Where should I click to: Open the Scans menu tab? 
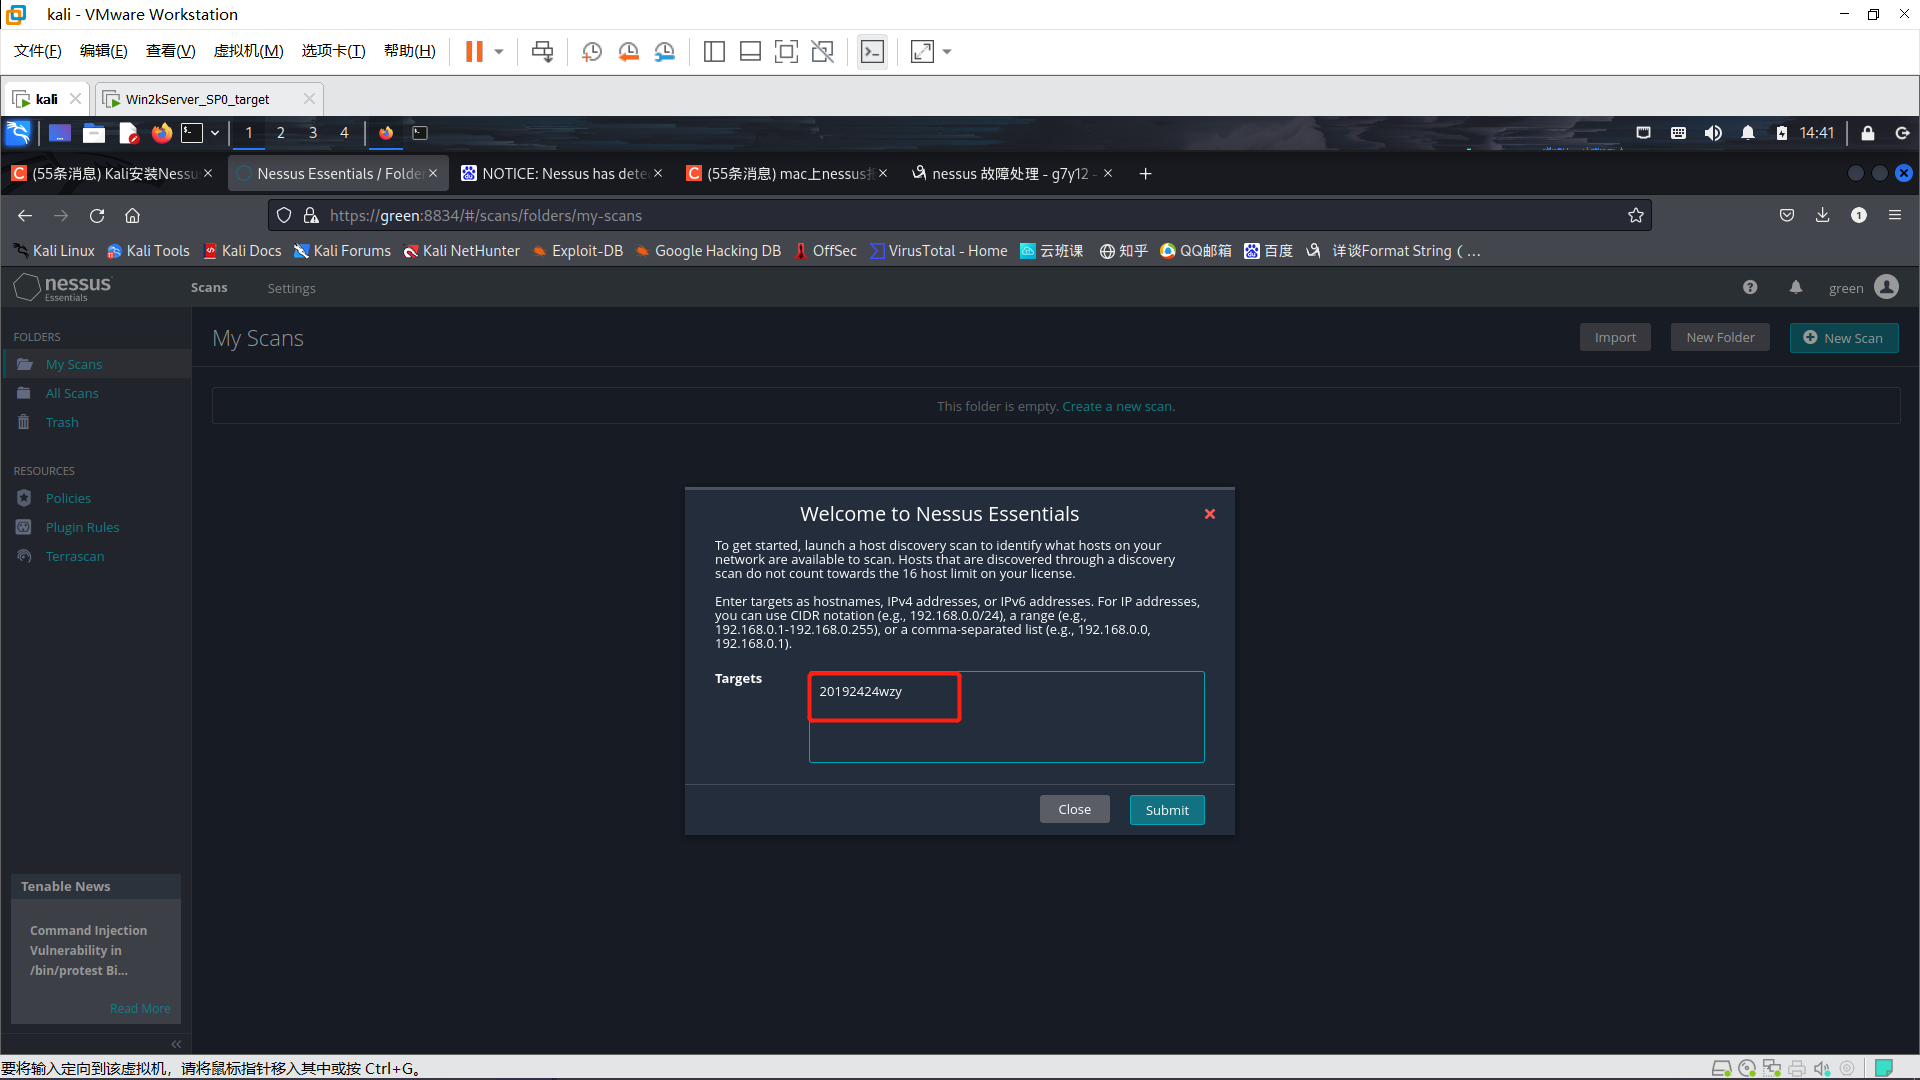208,287
